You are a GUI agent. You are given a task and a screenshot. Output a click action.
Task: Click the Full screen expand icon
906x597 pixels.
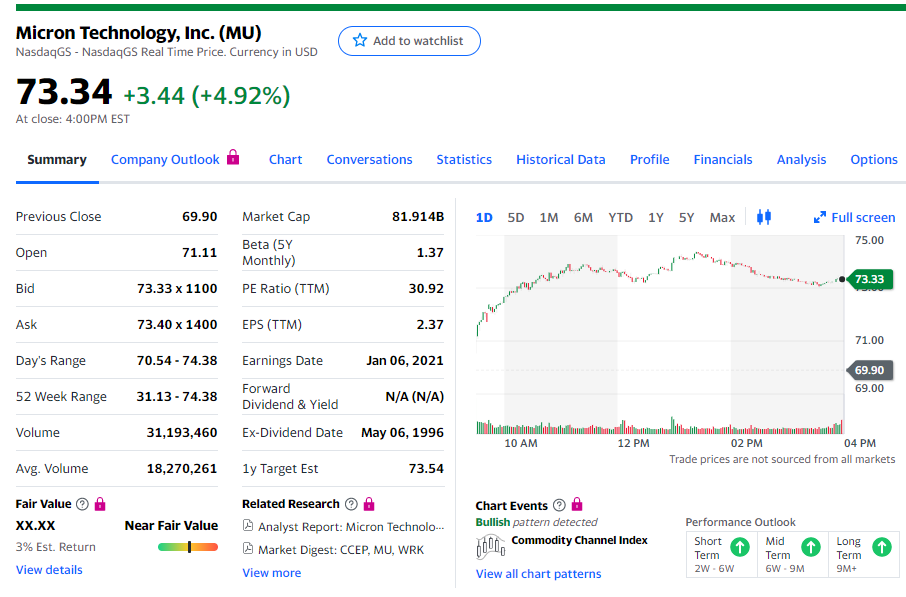[820, 217]
